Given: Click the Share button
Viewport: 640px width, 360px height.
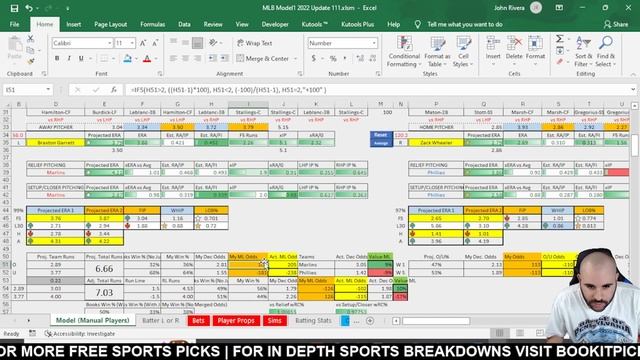Looking at the screenshot, I should point(616,24).
